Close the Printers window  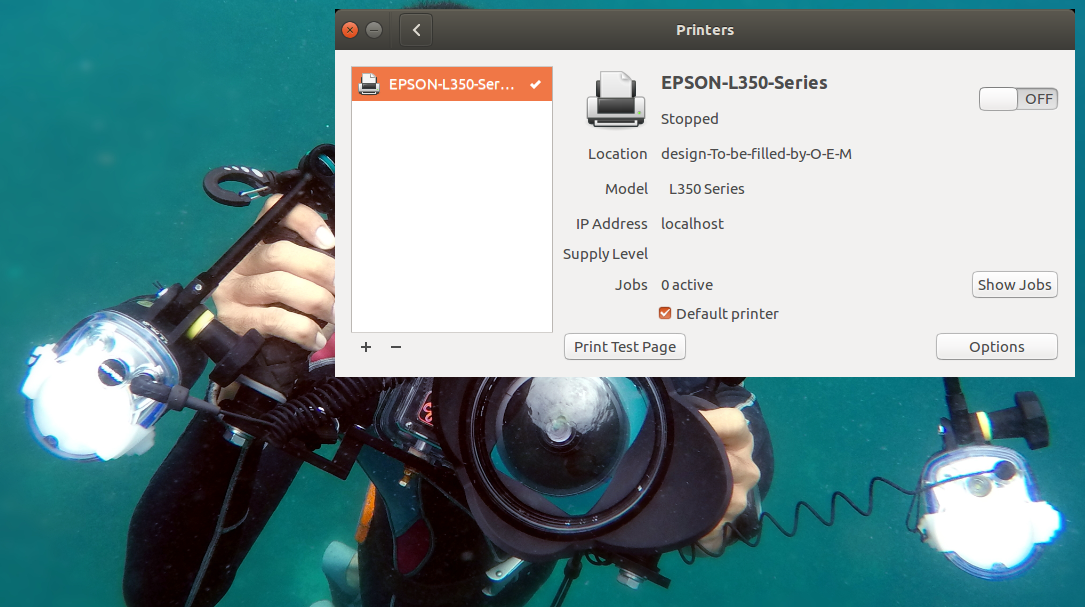(350, 30)
